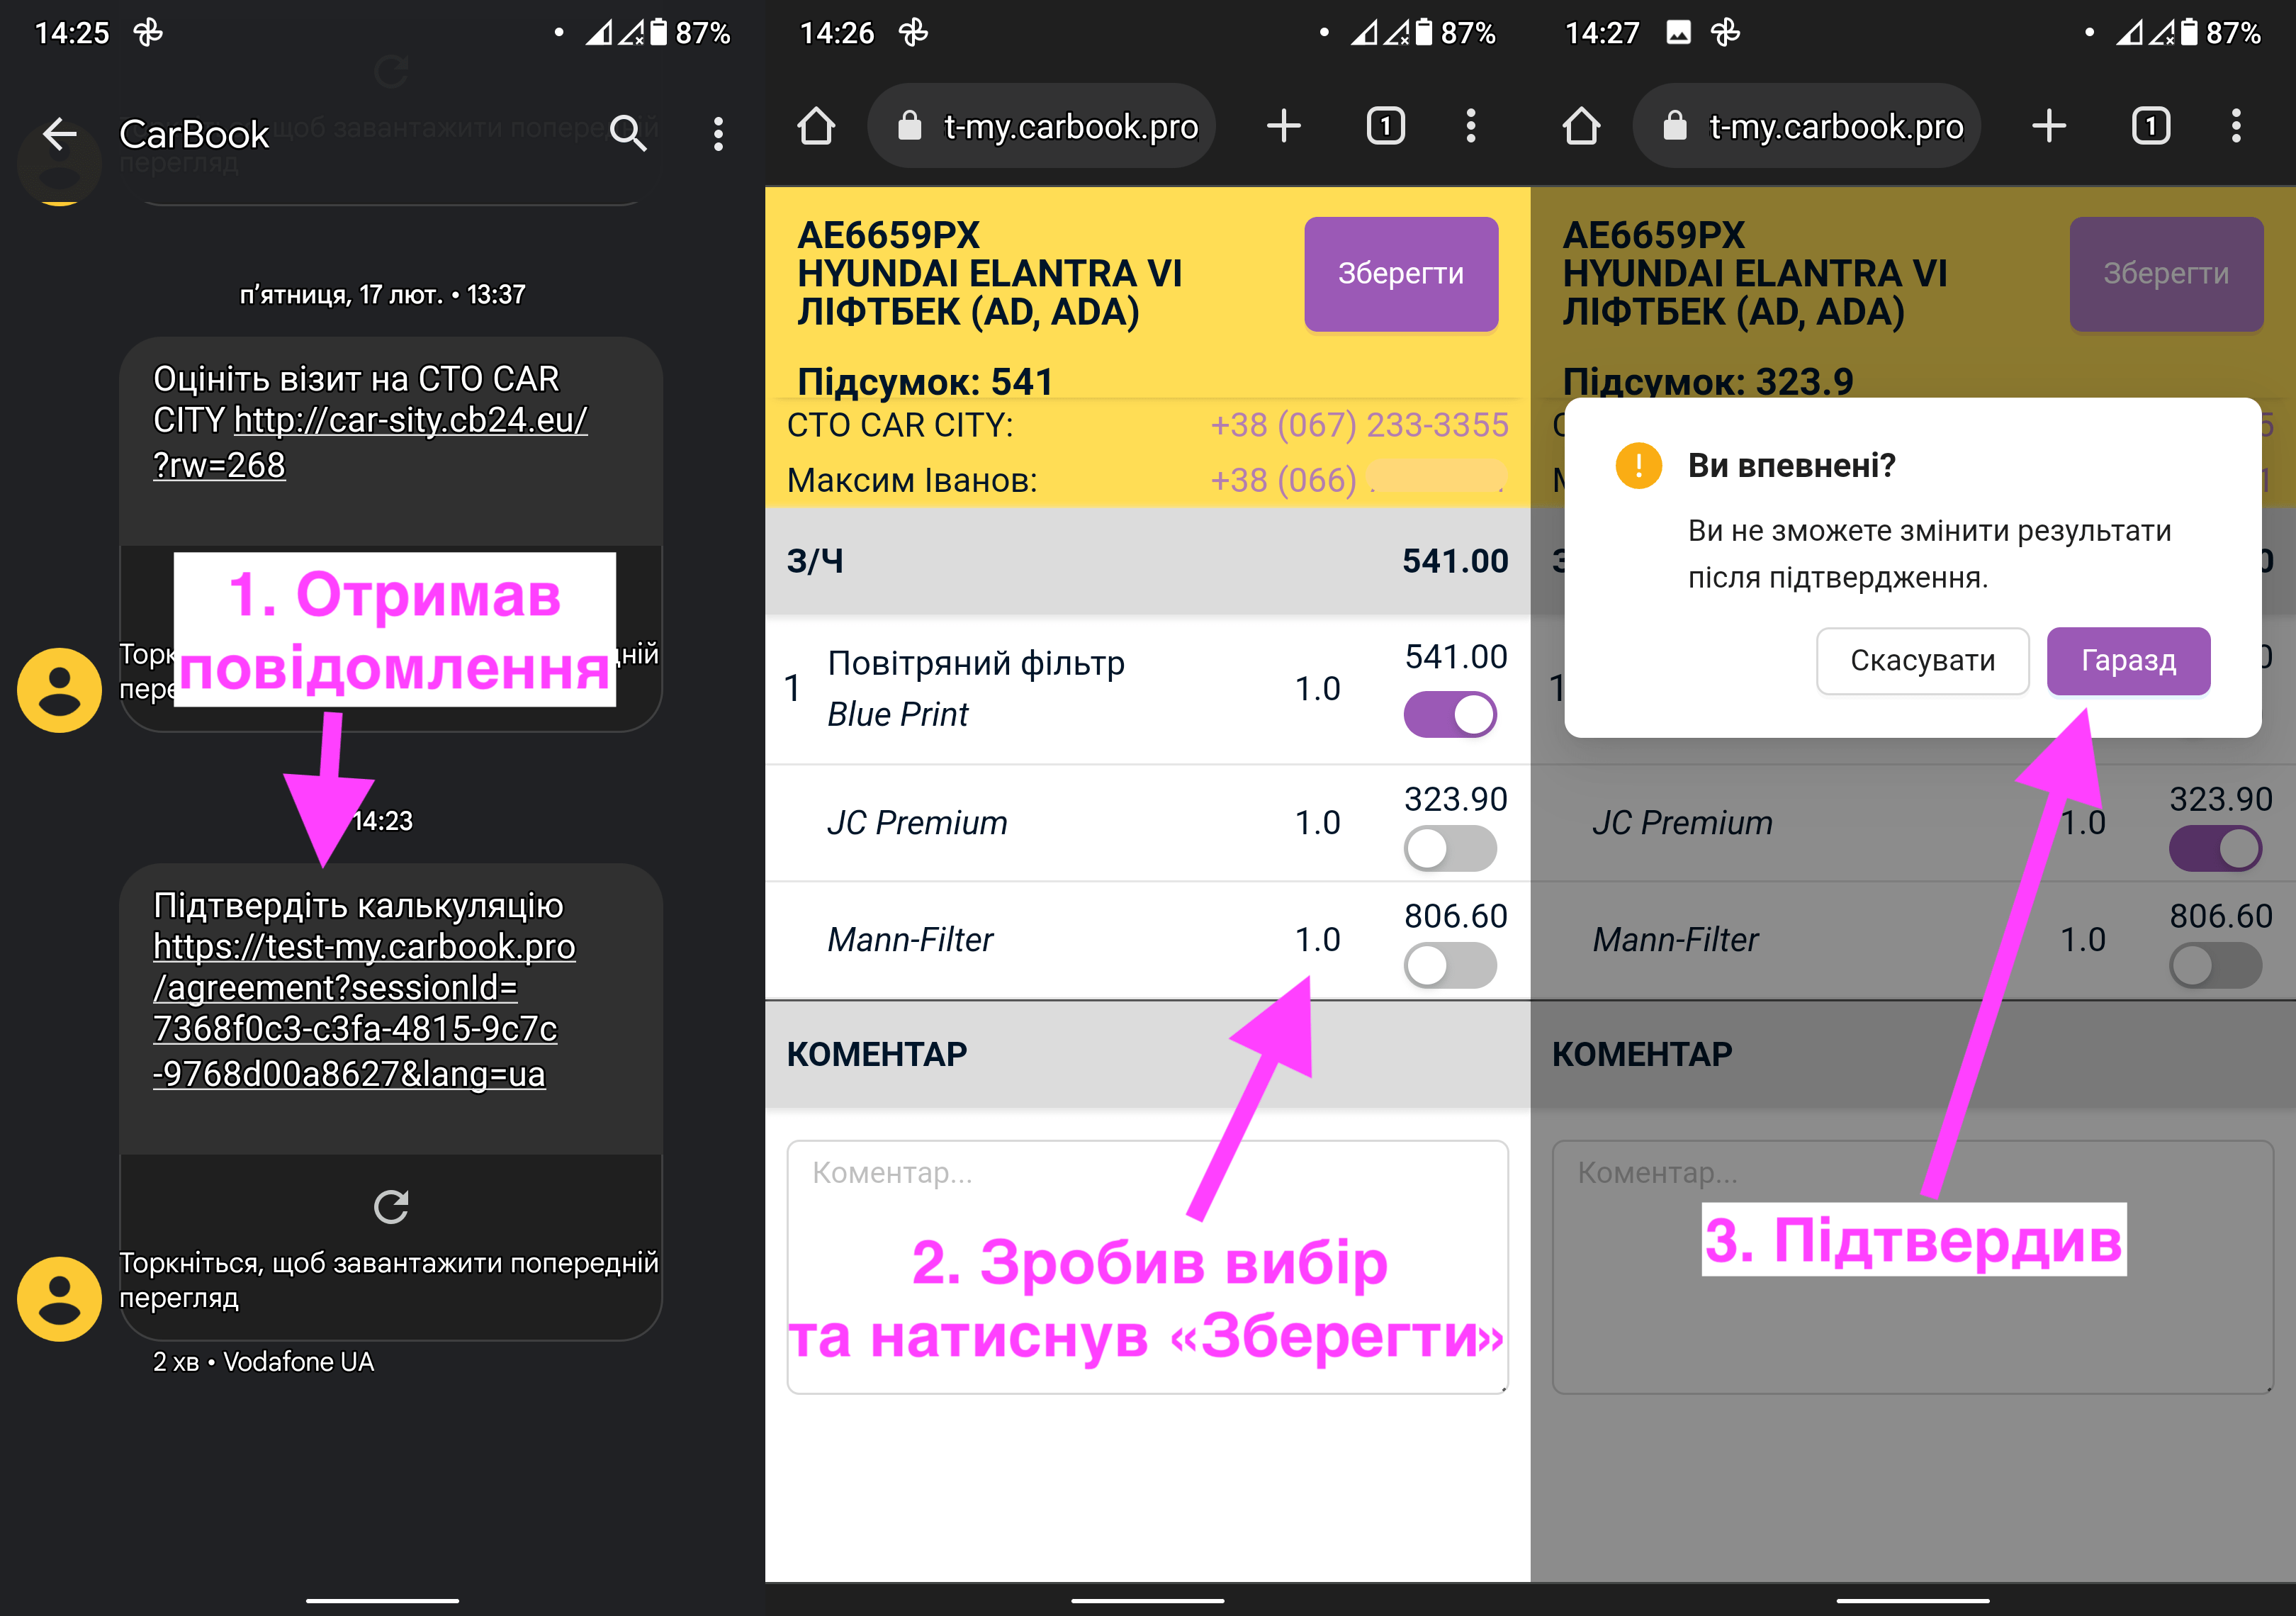Open overflow menu in right browser

click(2236, 126)
